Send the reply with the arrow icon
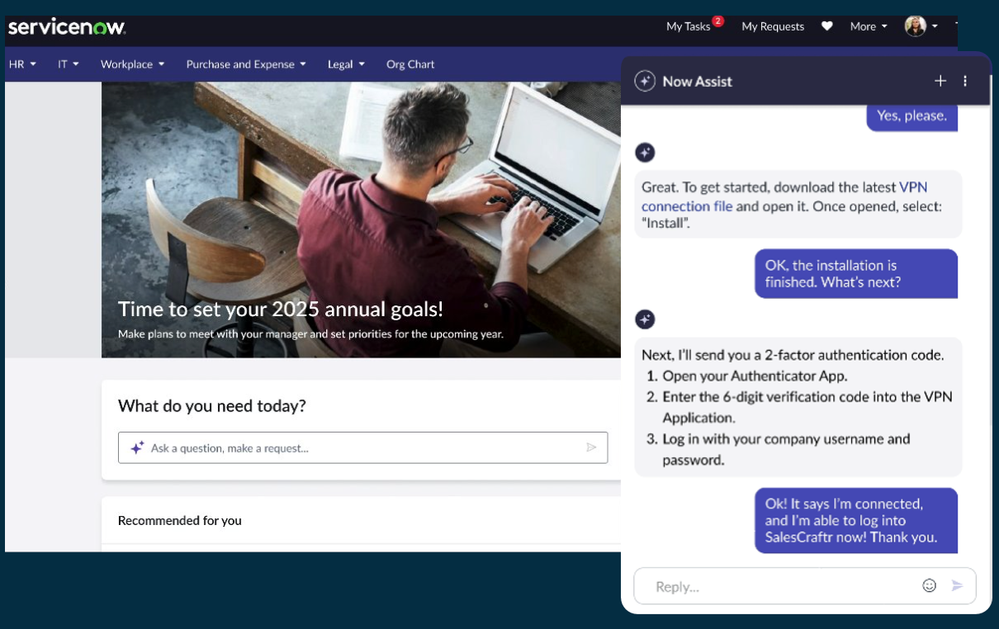Image resolution: width=999 pixels, height=629 pixels. 957,586
